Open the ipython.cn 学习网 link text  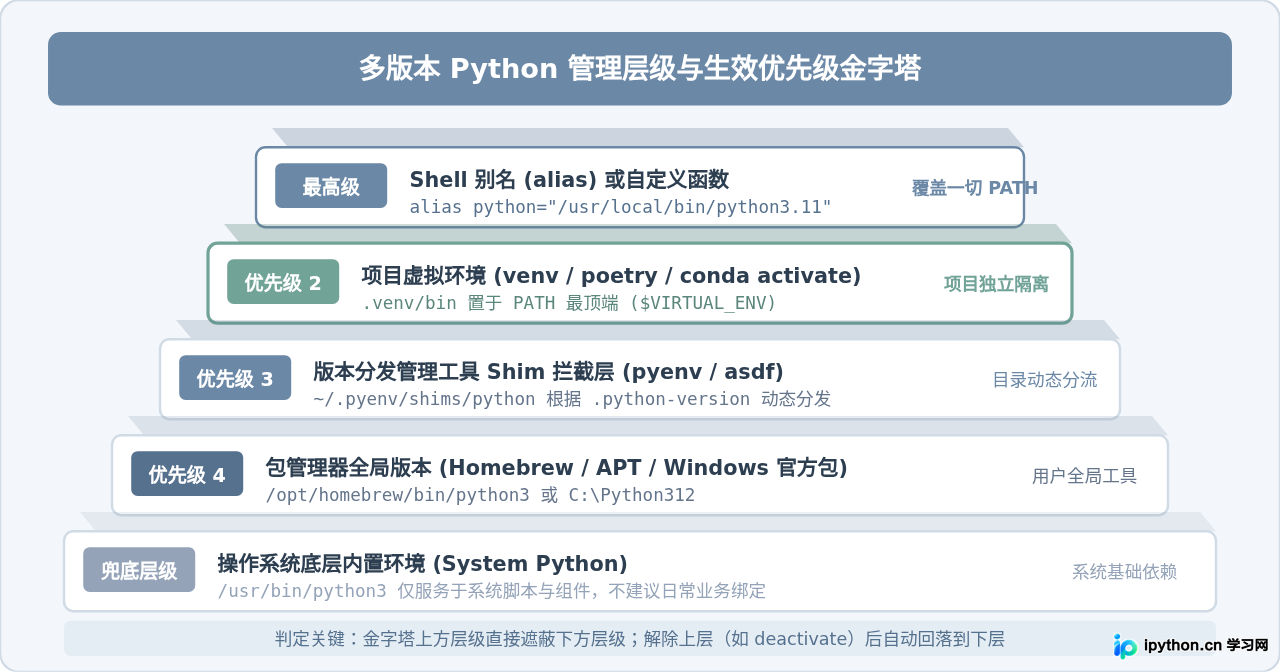click(x=1206, y=645)
